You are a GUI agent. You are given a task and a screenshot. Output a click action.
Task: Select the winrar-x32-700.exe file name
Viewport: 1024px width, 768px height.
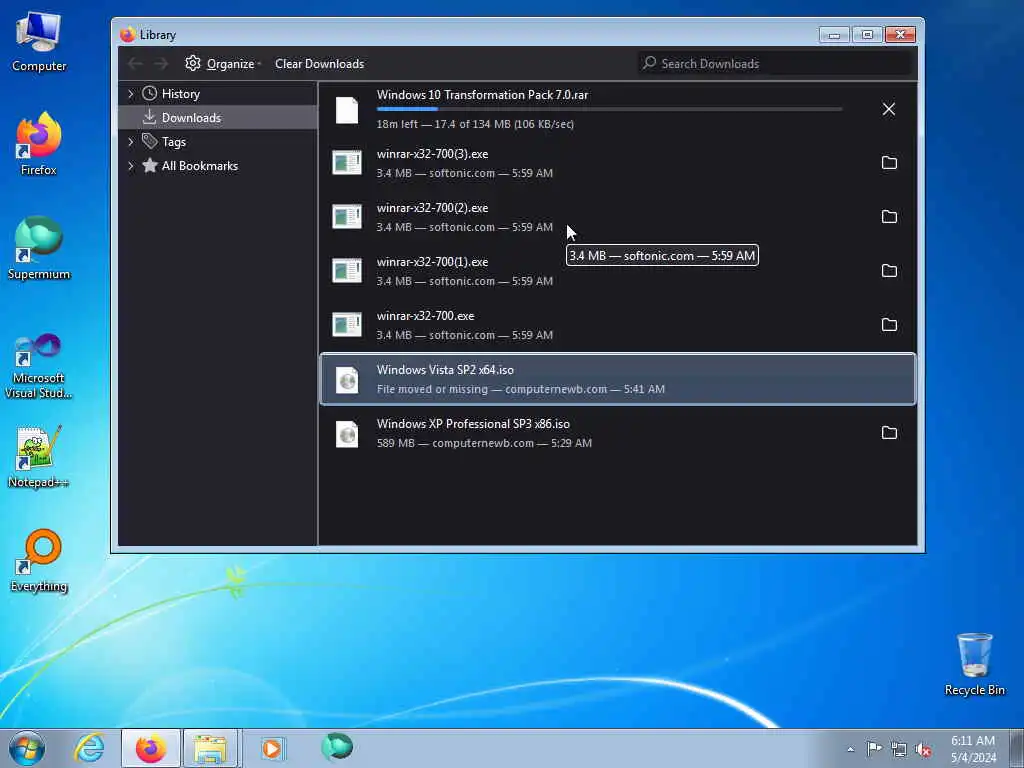pos(425,316)
